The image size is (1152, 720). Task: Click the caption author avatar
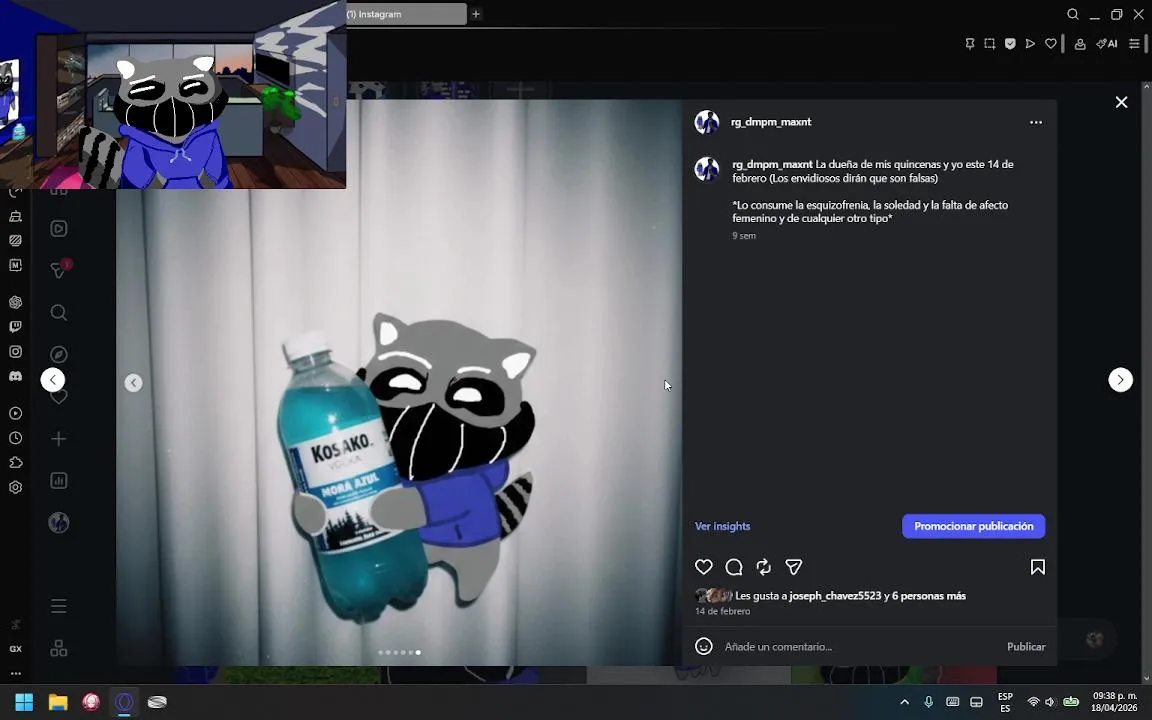coord(707,169)
